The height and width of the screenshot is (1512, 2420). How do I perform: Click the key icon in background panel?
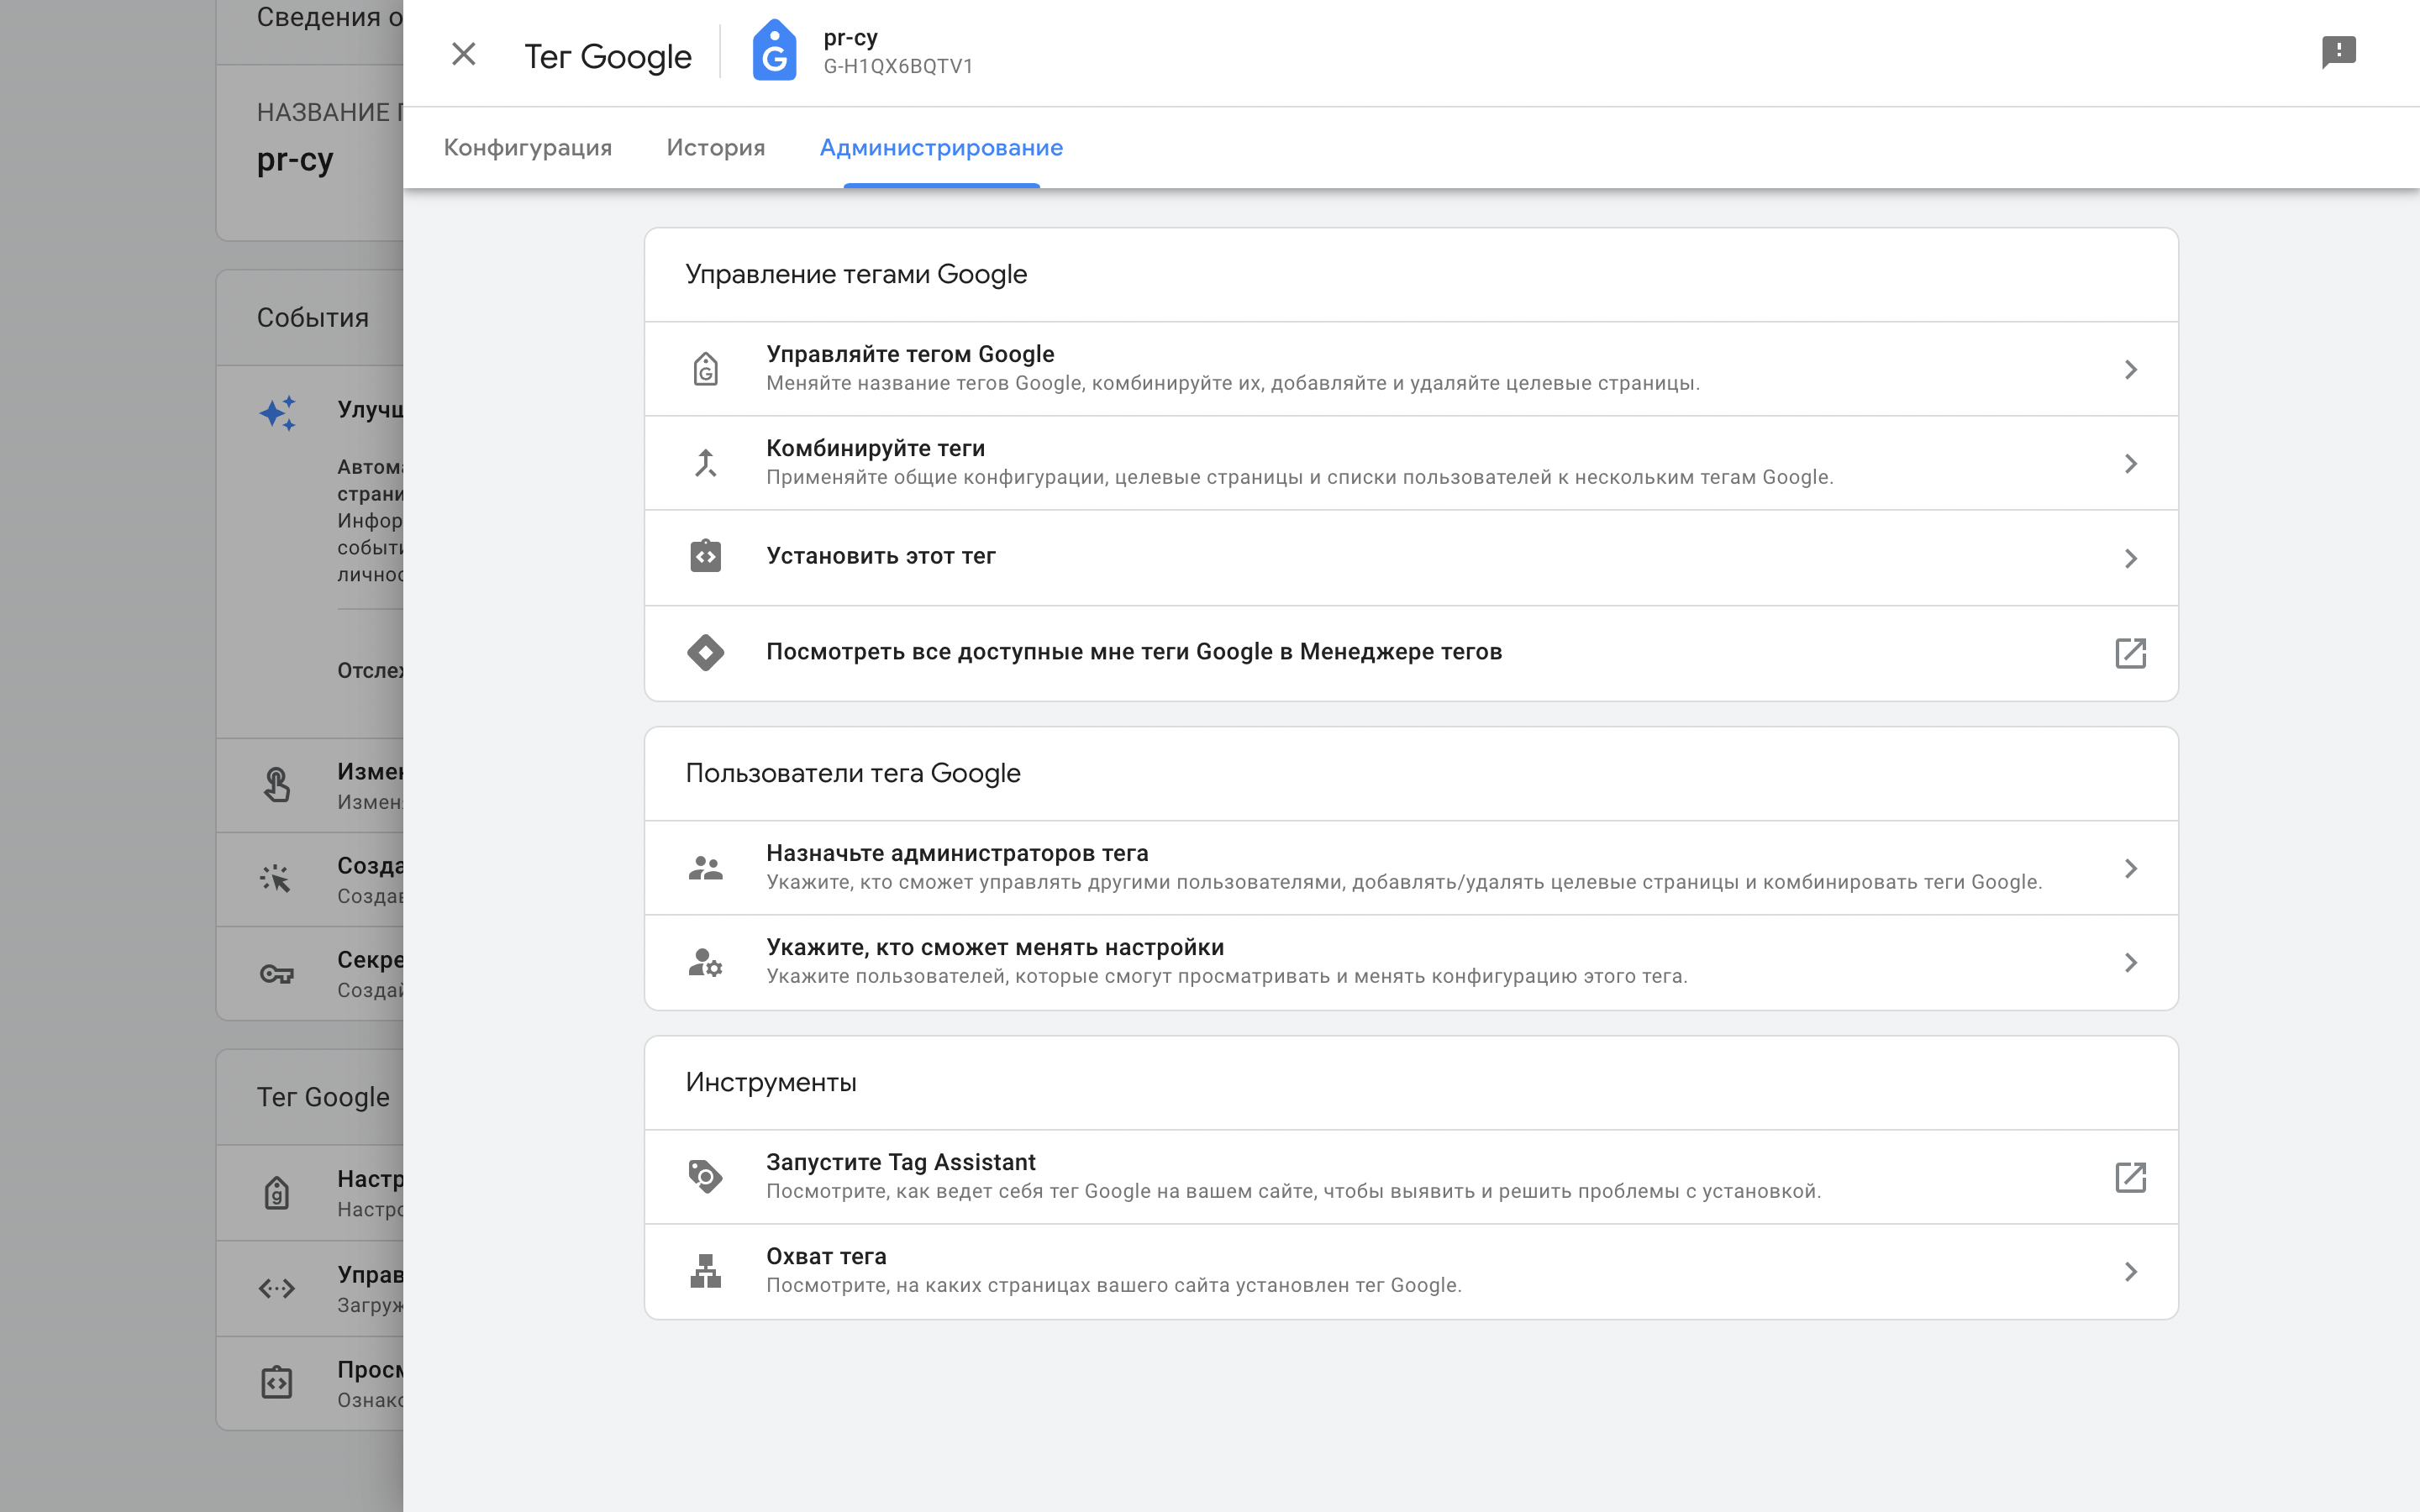pyautogui.click(x=277, y=974)
